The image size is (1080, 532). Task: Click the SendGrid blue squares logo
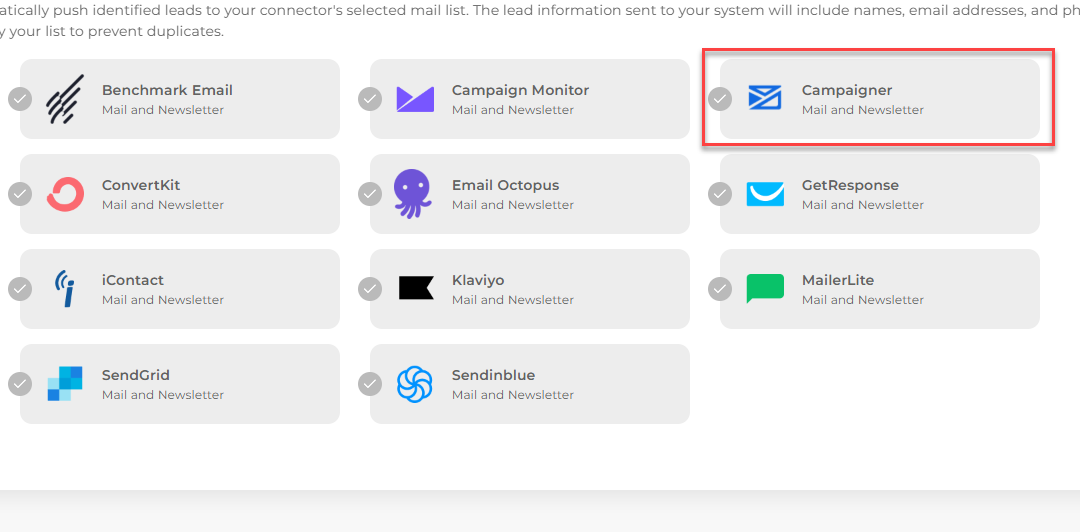[65, 384]
